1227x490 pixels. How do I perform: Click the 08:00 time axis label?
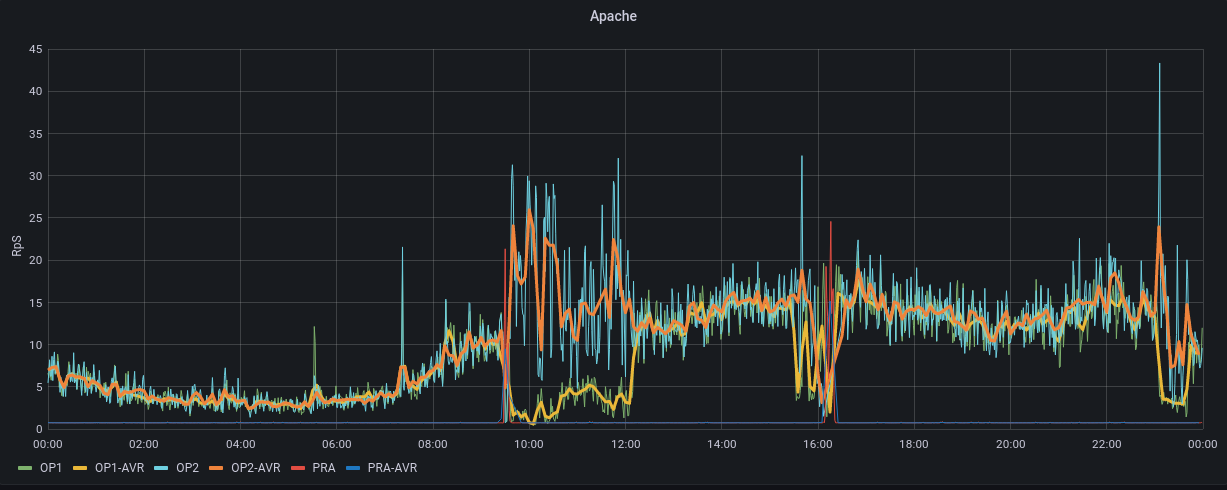433,444
